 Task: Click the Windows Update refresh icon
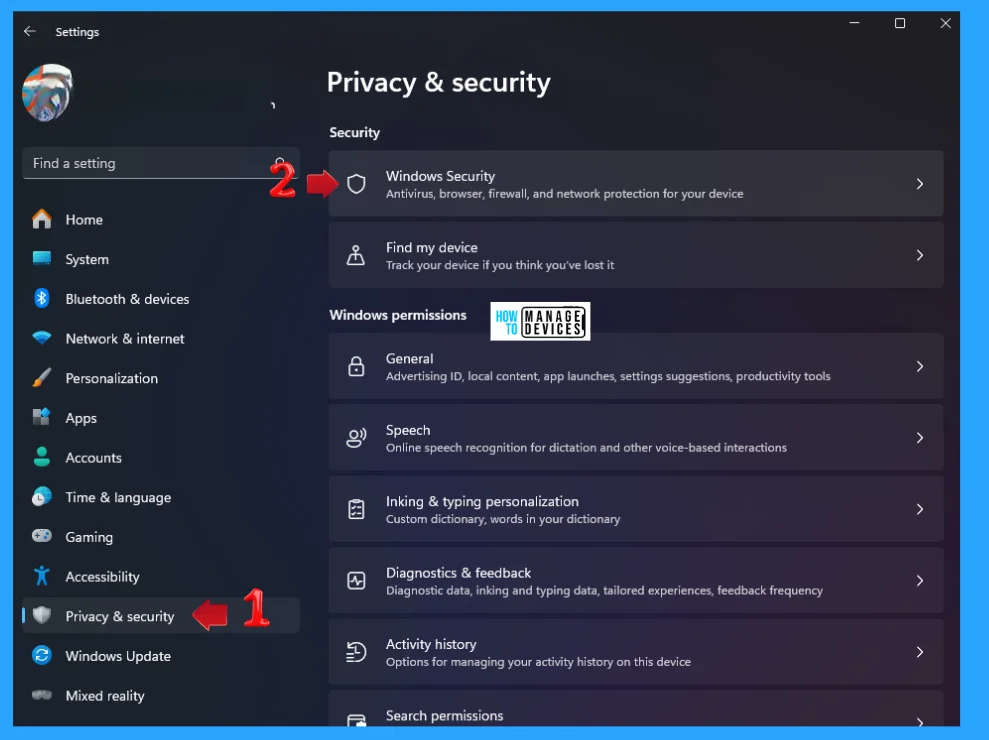coord(42,655)
